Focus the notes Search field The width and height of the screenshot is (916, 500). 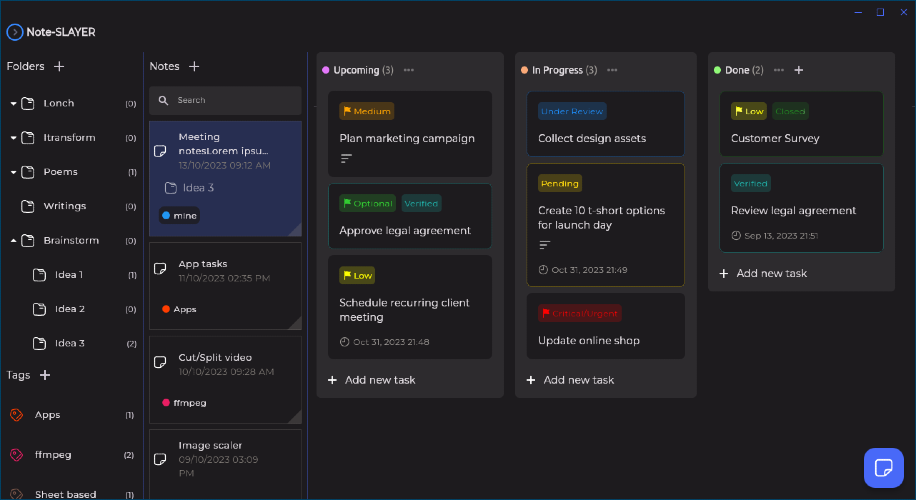[x=225, y=100]
